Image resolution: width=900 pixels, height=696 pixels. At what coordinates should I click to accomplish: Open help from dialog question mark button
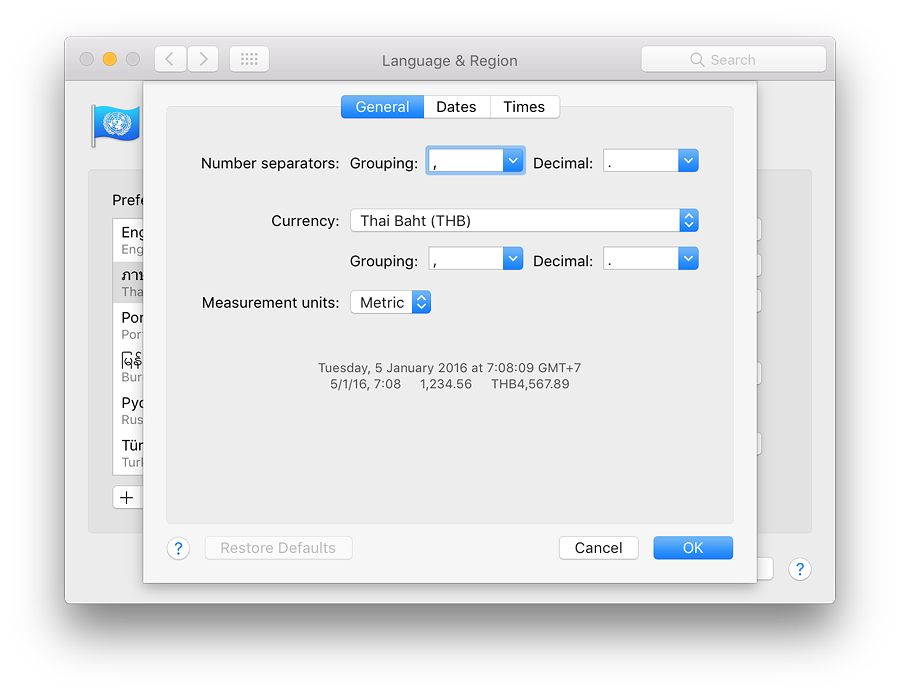coord(179,549)
